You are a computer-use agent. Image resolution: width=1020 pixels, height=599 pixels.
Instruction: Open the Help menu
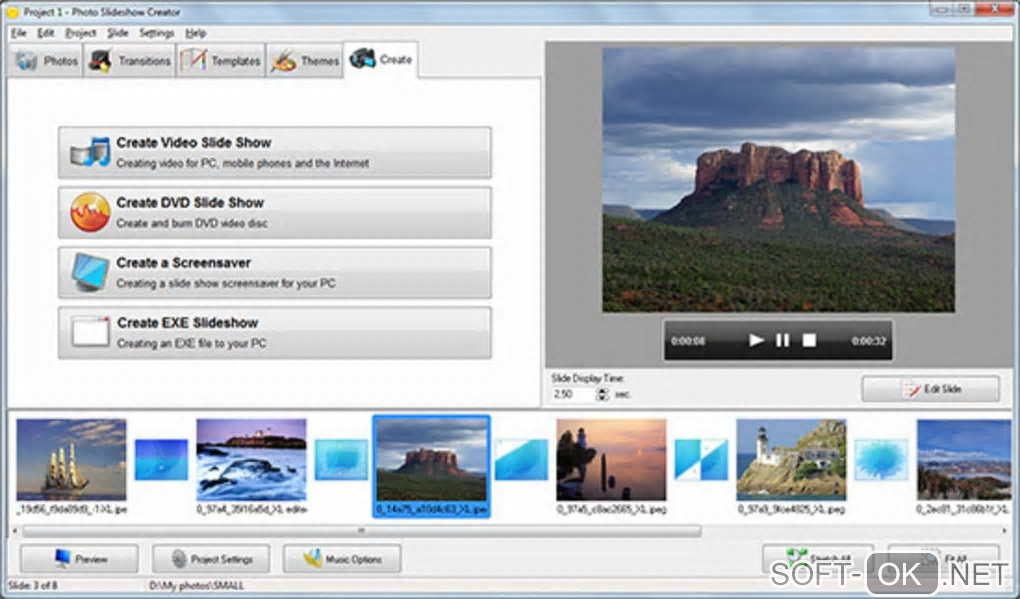click(195, 33)
